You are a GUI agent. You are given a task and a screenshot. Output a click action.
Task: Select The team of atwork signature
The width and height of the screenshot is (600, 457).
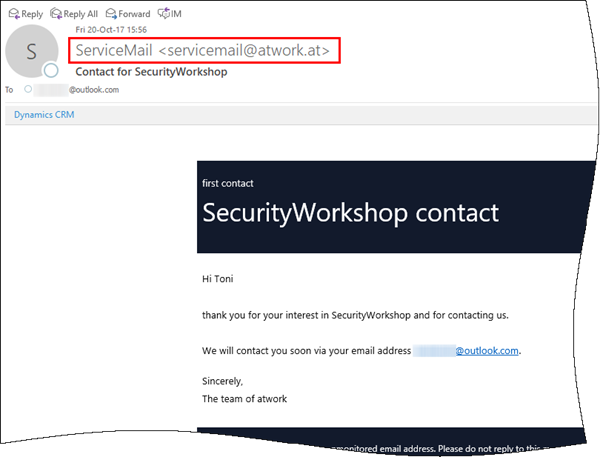[245, 399]
